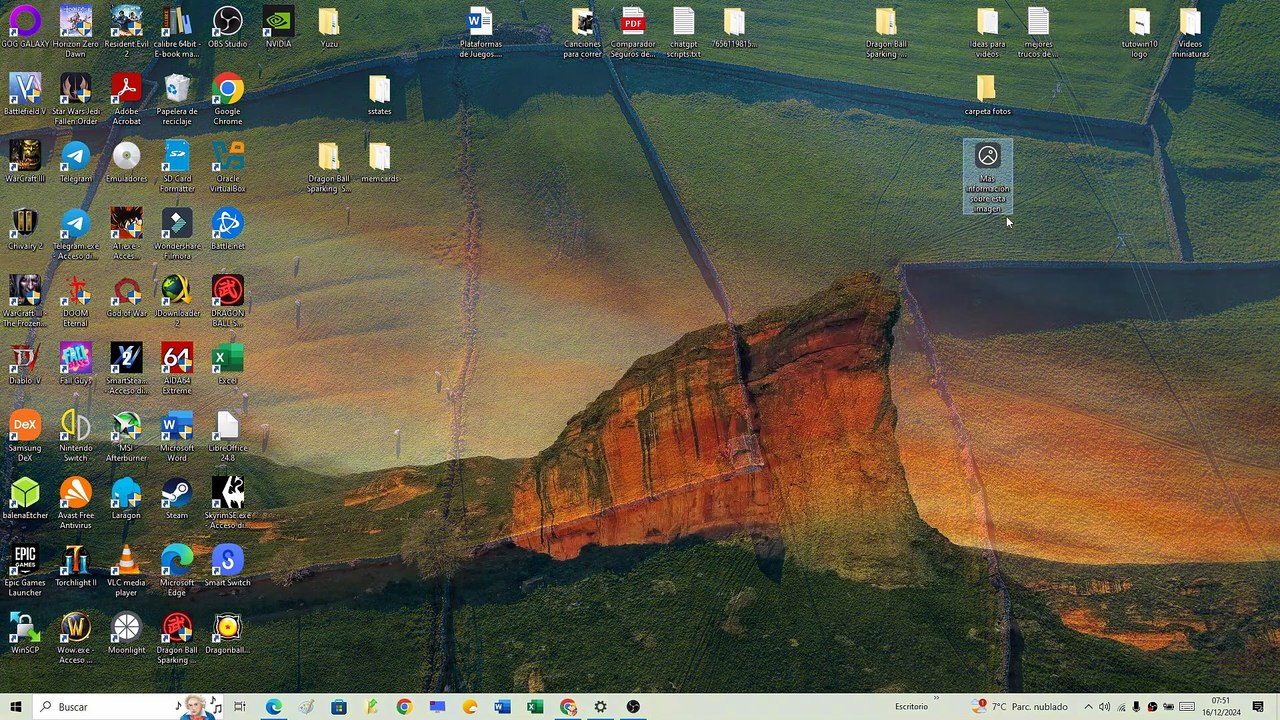Open Microsoft Store from the taskbar
The height and width of the screenshot is (720, 1280).
pyautogui.click(x=339, y=707)
